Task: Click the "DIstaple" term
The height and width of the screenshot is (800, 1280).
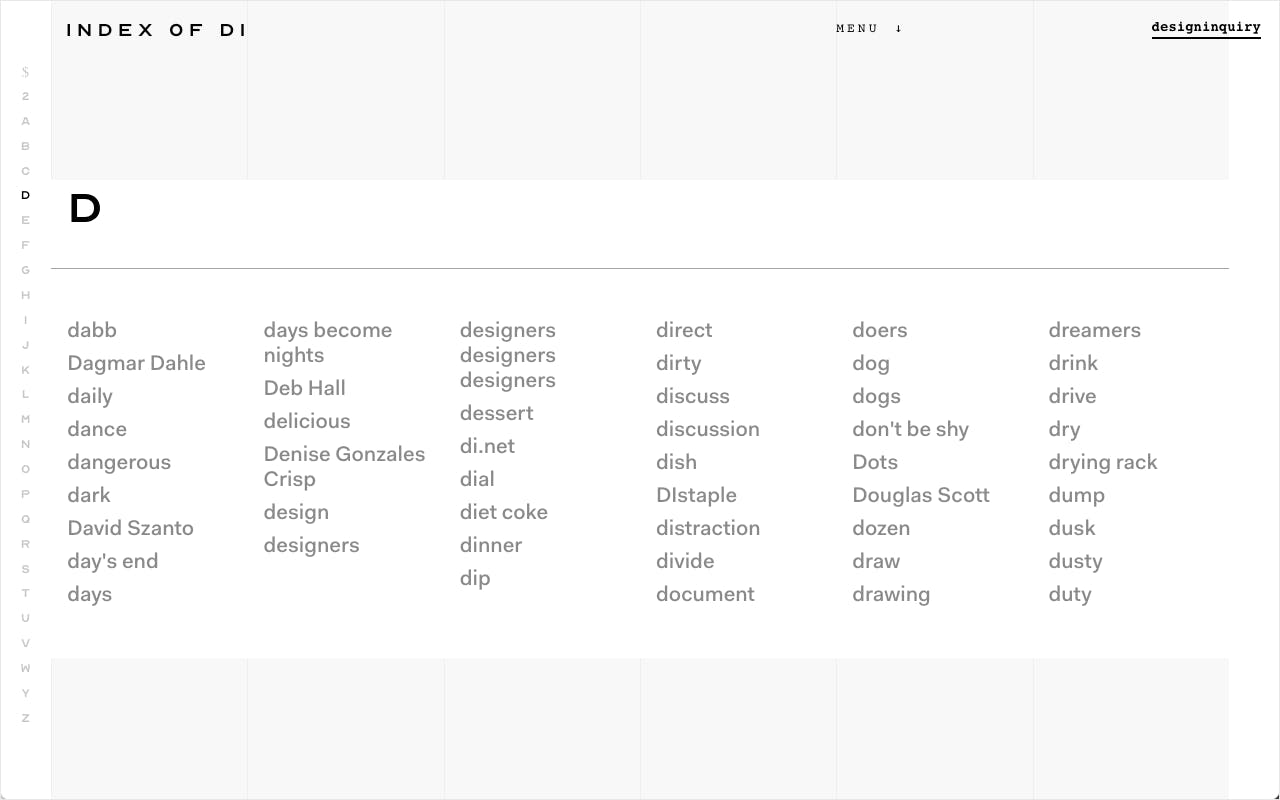Action: click(696, 495)
